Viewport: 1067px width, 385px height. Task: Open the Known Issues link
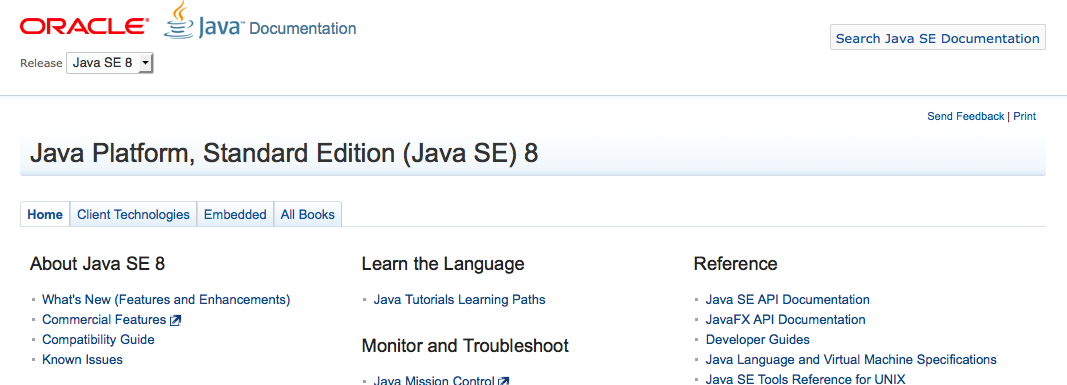82,360
